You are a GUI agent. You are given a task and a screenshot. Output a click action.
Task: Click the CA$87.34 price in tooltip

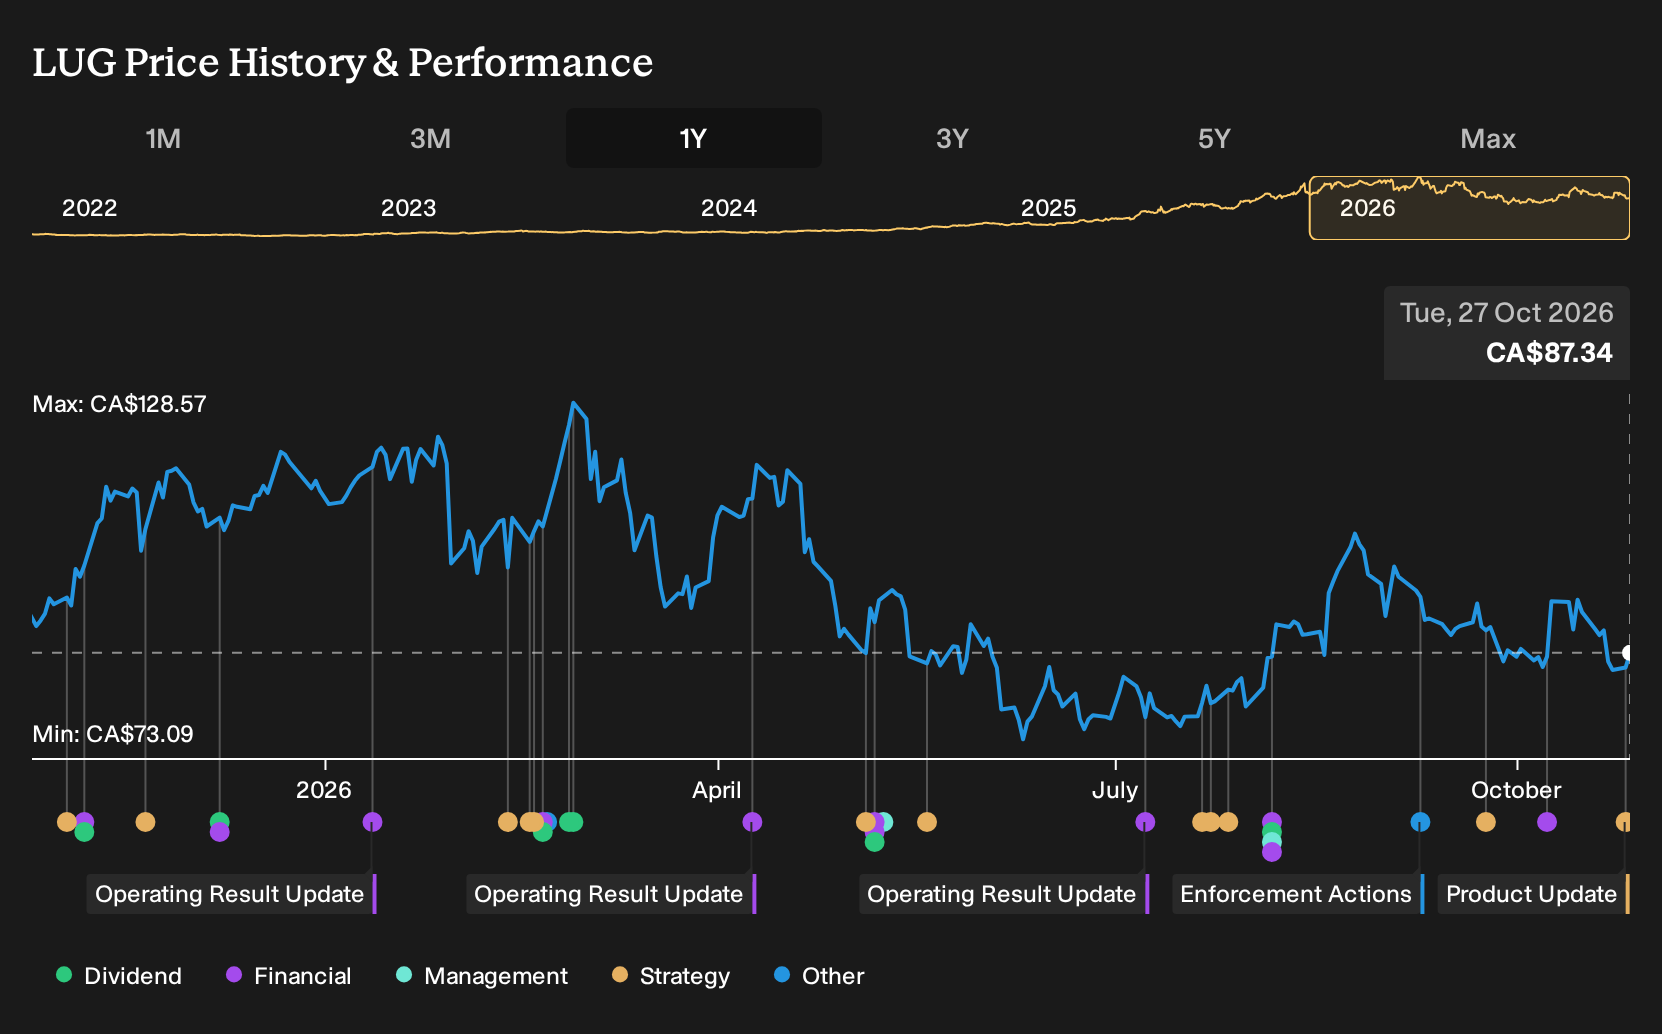[x=1549, y=353]
